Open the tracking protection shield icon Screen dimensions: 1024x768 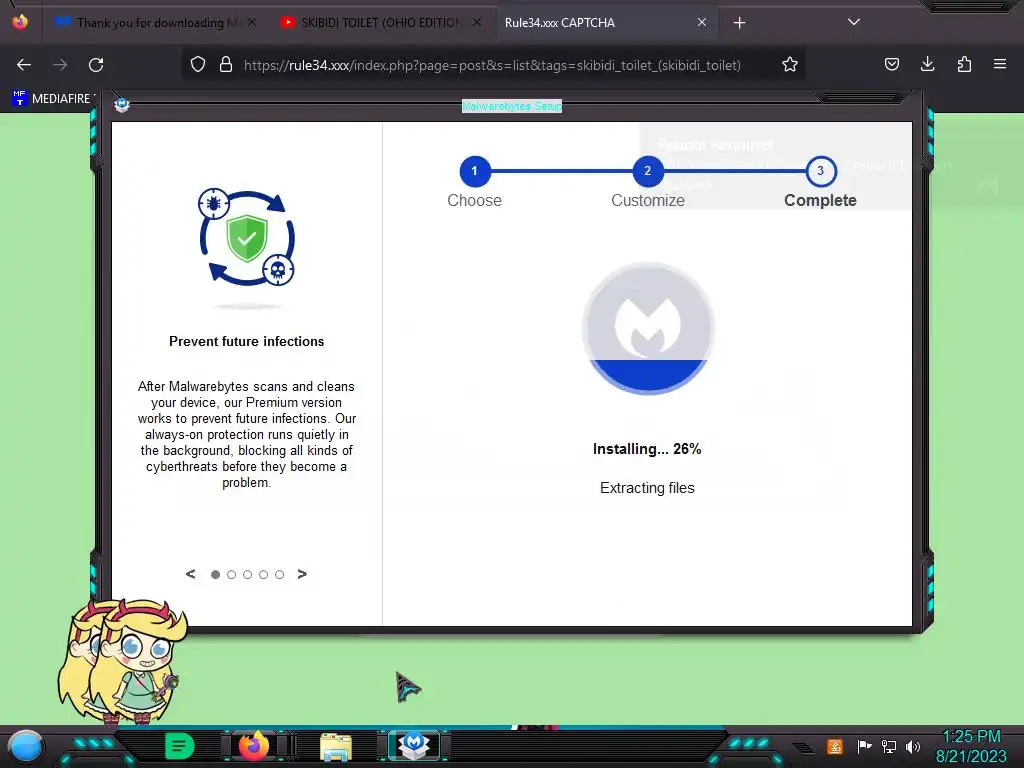pos(198,65)
